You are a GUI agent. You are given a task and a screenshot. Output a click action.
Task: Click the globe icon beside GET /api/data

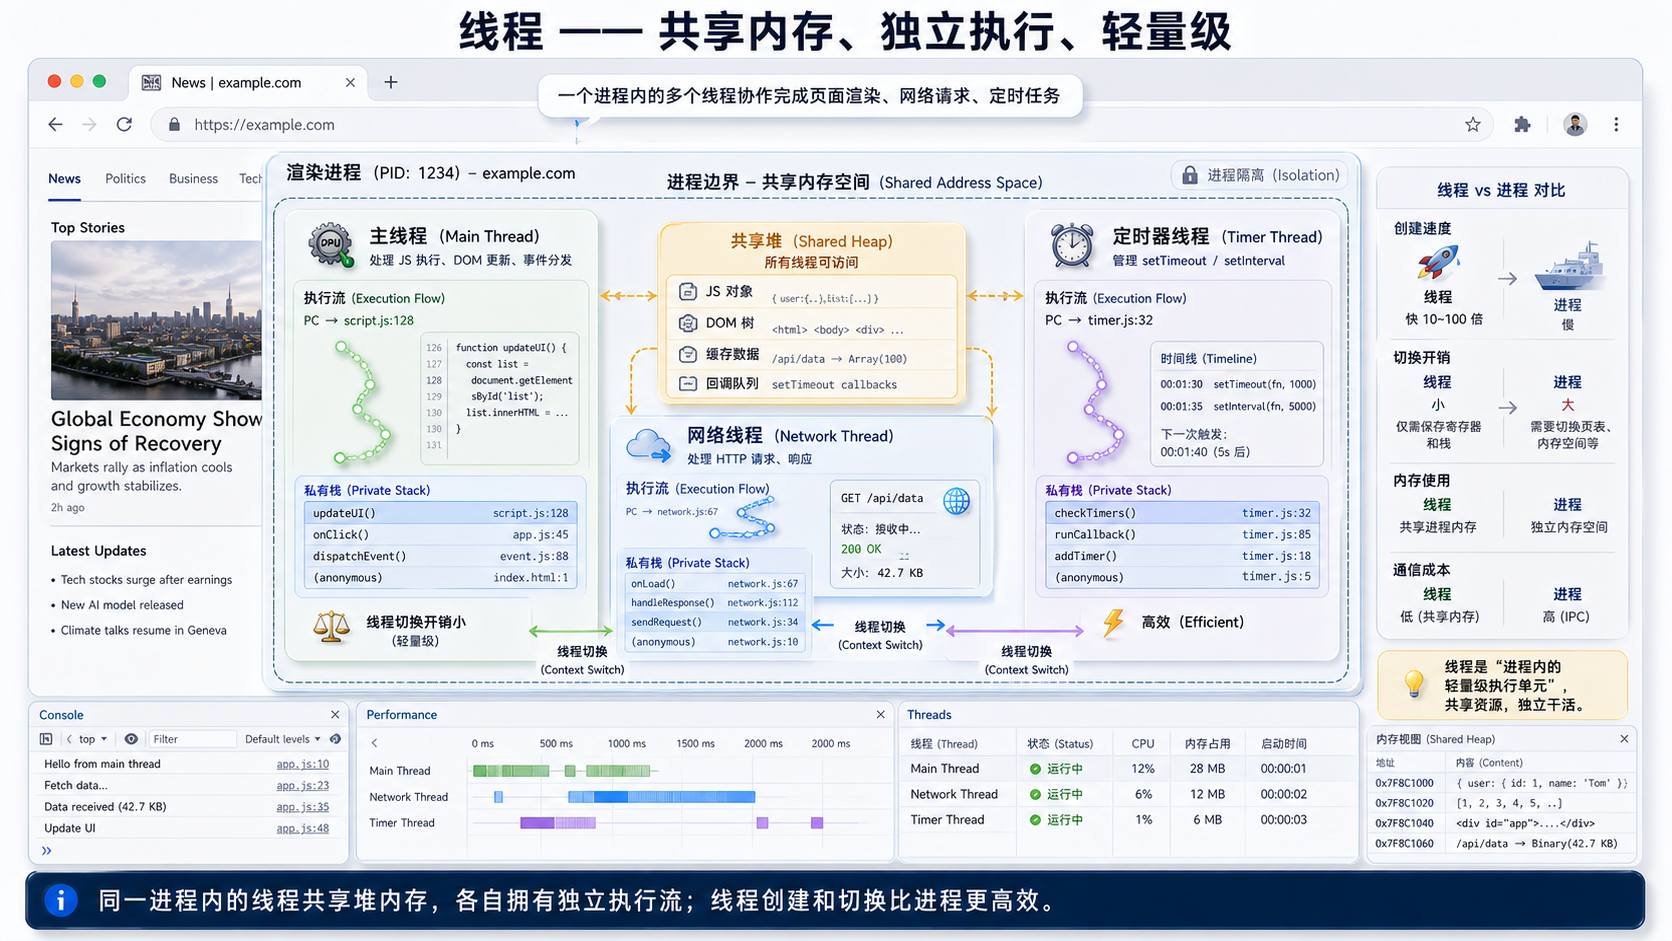pos(957,501)
